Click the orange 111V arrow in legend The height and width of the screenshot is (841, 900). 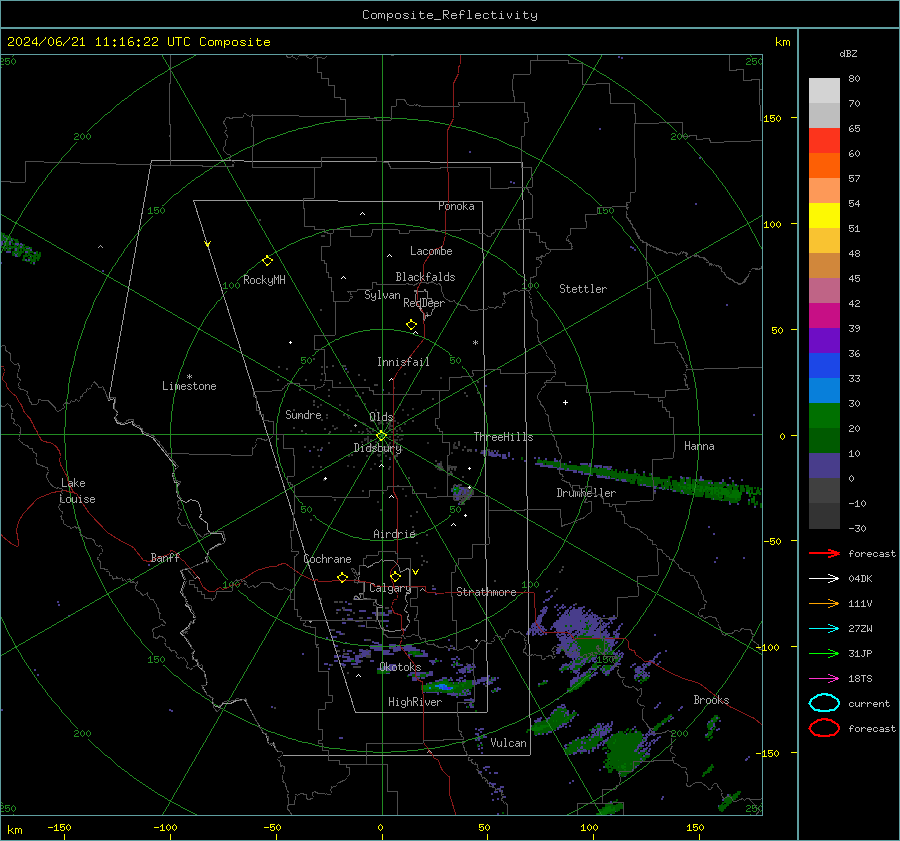click(824, 603)
